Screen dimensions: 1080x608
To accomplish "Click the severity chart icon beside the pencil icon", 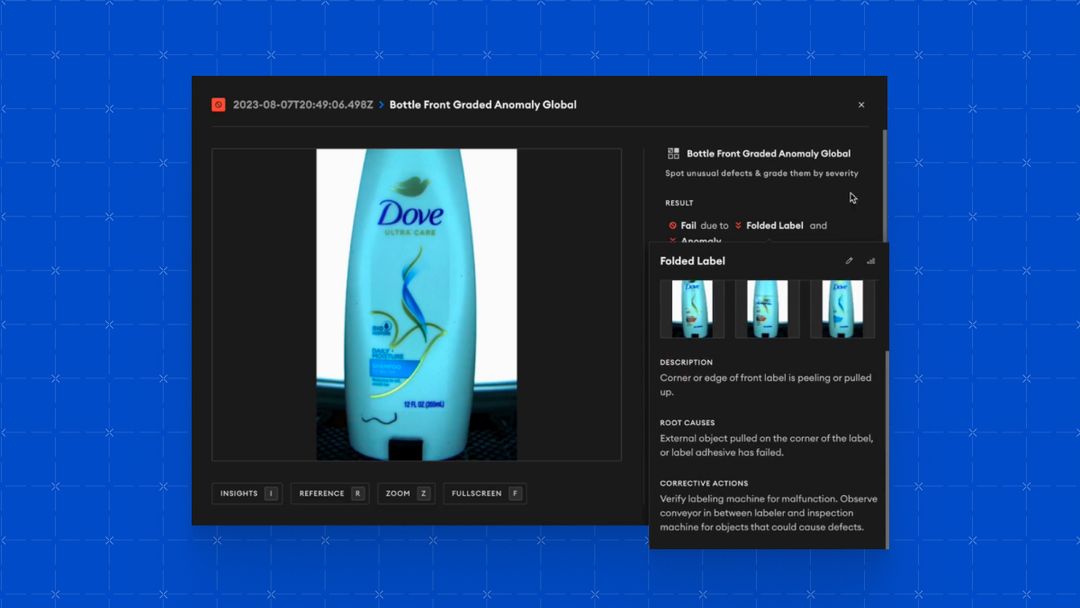I will 870,260.
